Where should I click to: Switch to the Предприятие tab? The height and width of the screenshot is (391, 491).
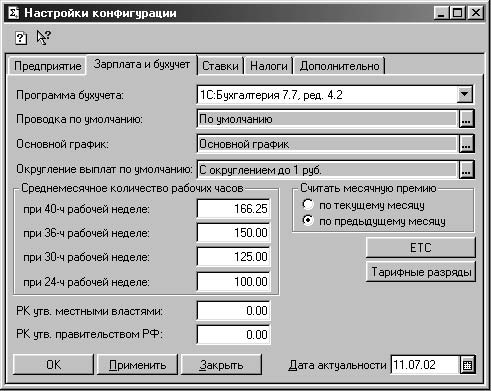[x=47, y=66]
